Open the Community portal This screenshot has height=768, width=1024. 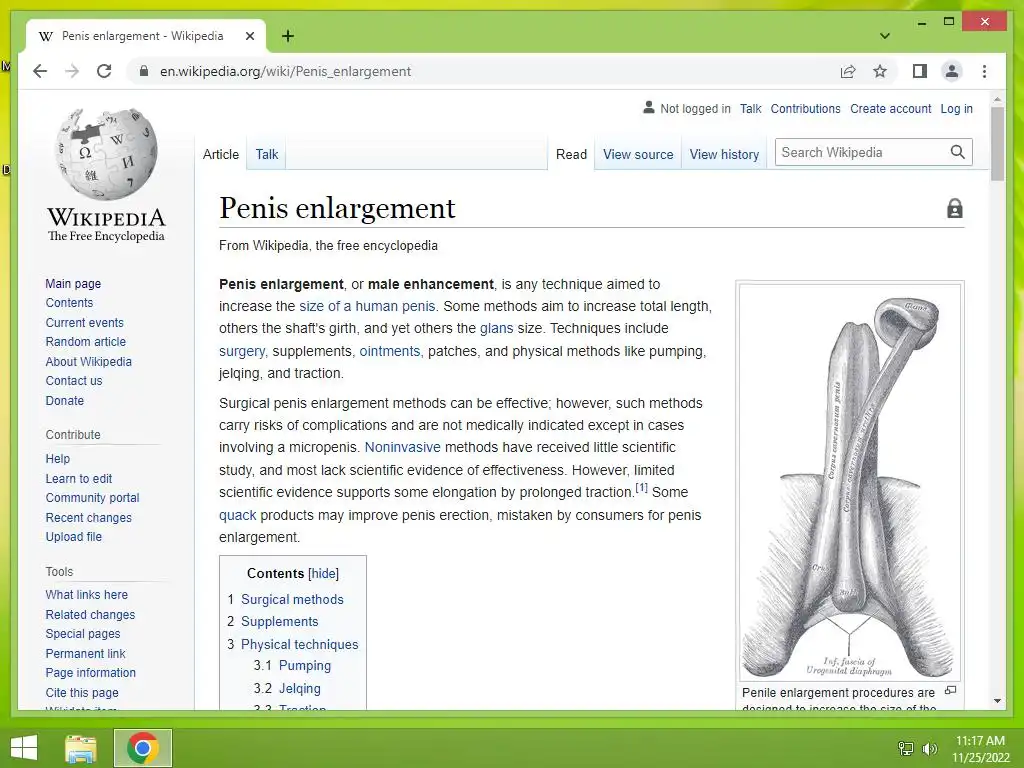click(x=92, y=498)
